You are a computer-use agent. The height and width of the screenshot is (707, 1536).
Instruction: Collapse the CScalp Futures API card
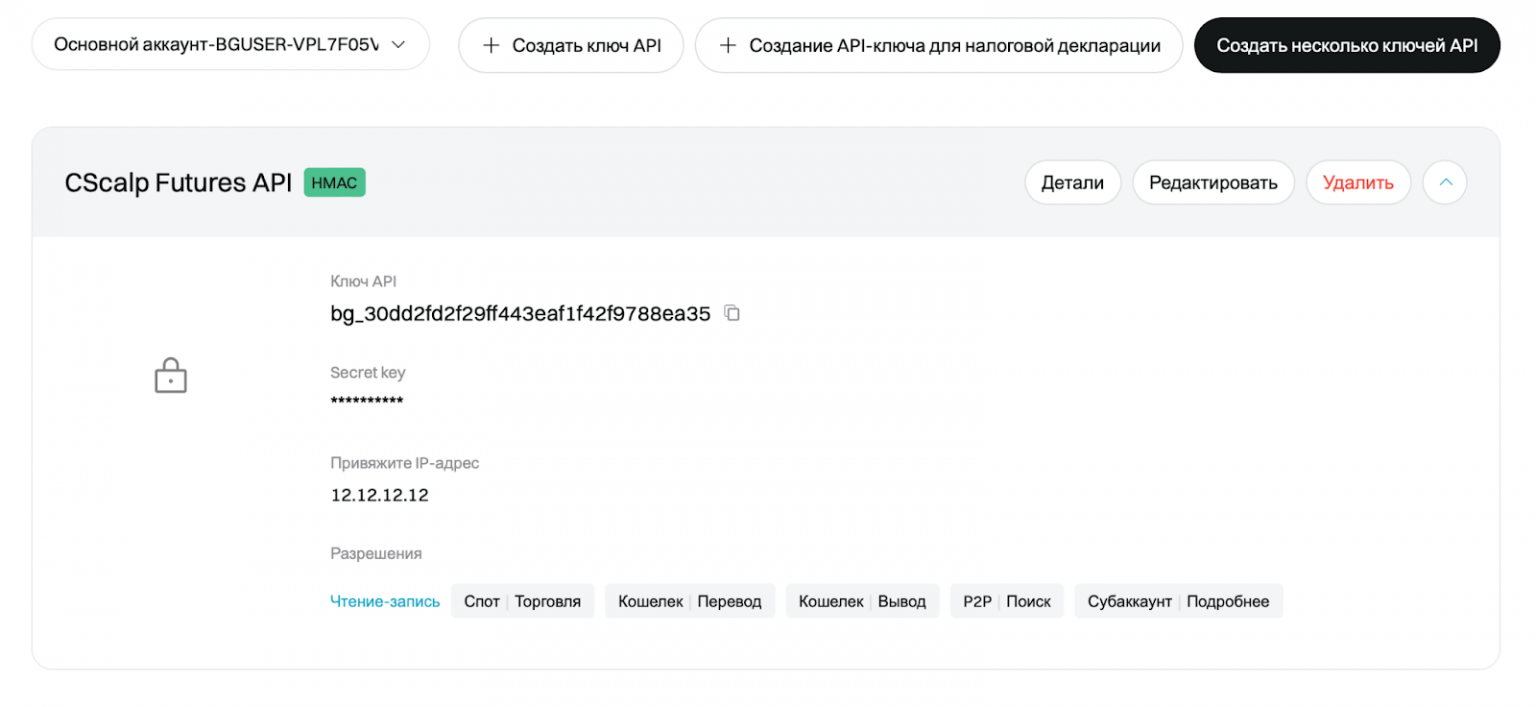click(x=1444, y=182)
